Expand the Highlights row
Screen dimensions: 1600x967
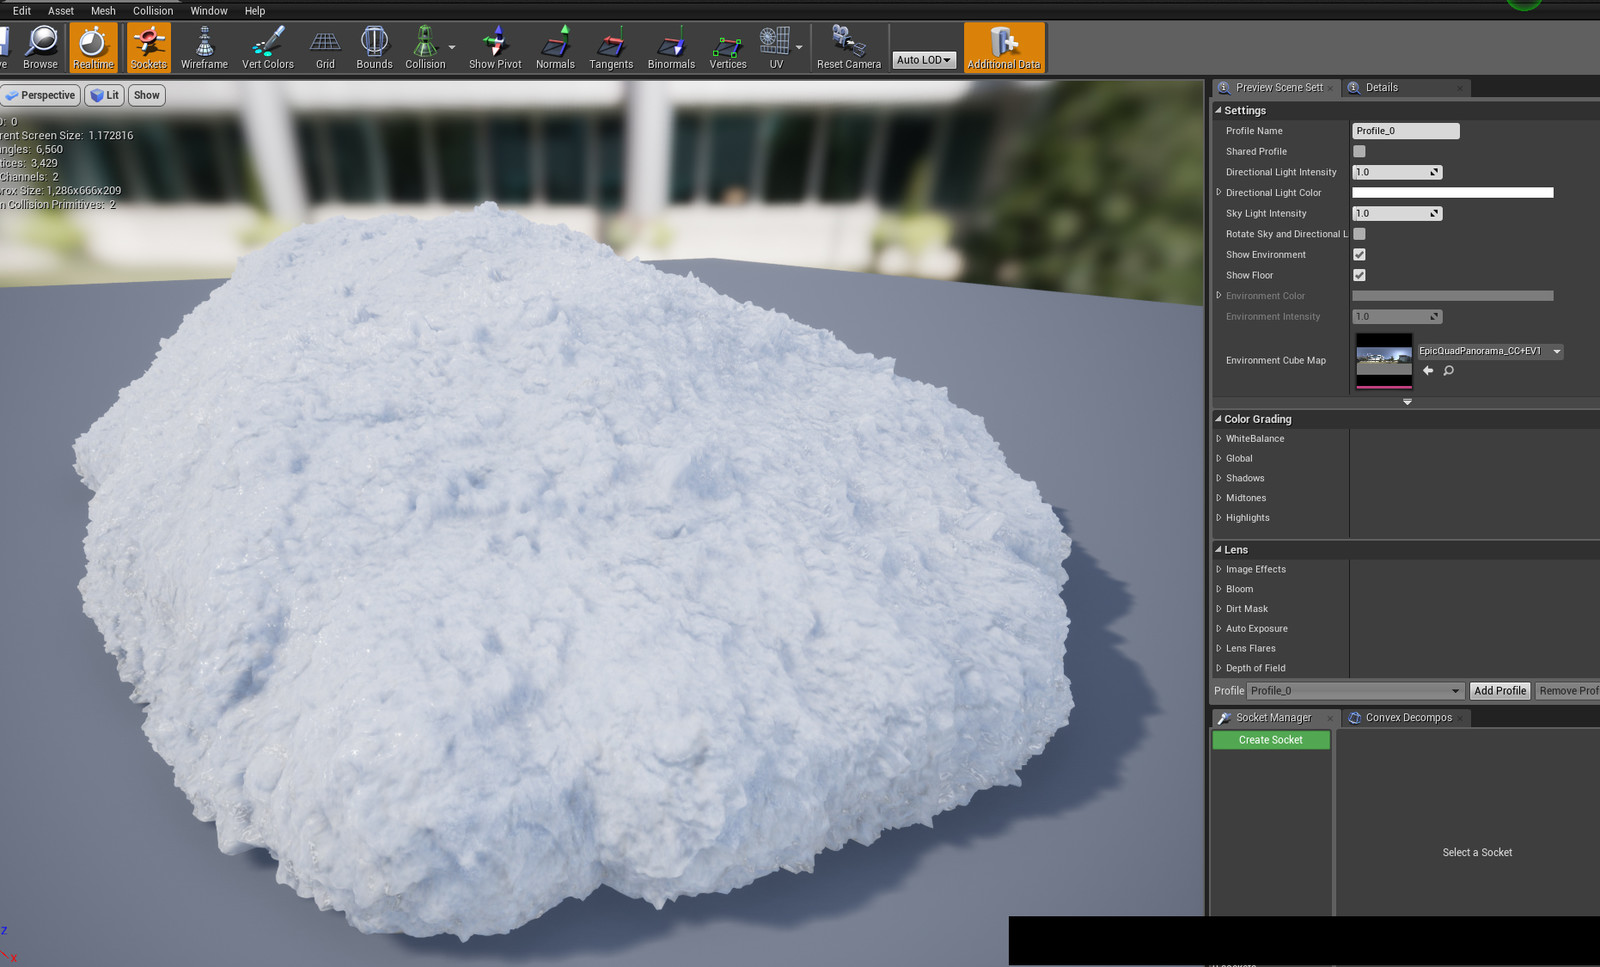[x=1219, y=517]
